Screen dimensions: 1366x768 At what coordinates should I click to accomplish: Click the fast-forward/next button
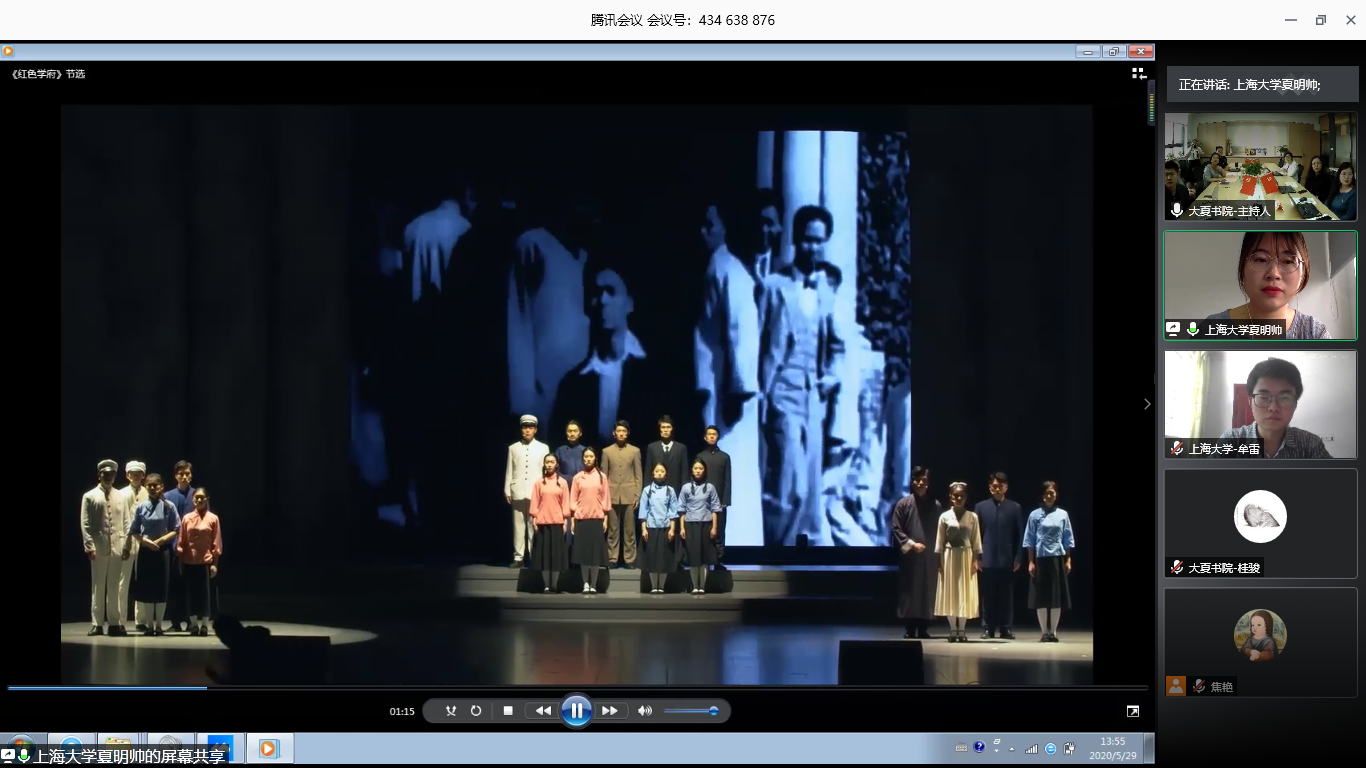609,711
